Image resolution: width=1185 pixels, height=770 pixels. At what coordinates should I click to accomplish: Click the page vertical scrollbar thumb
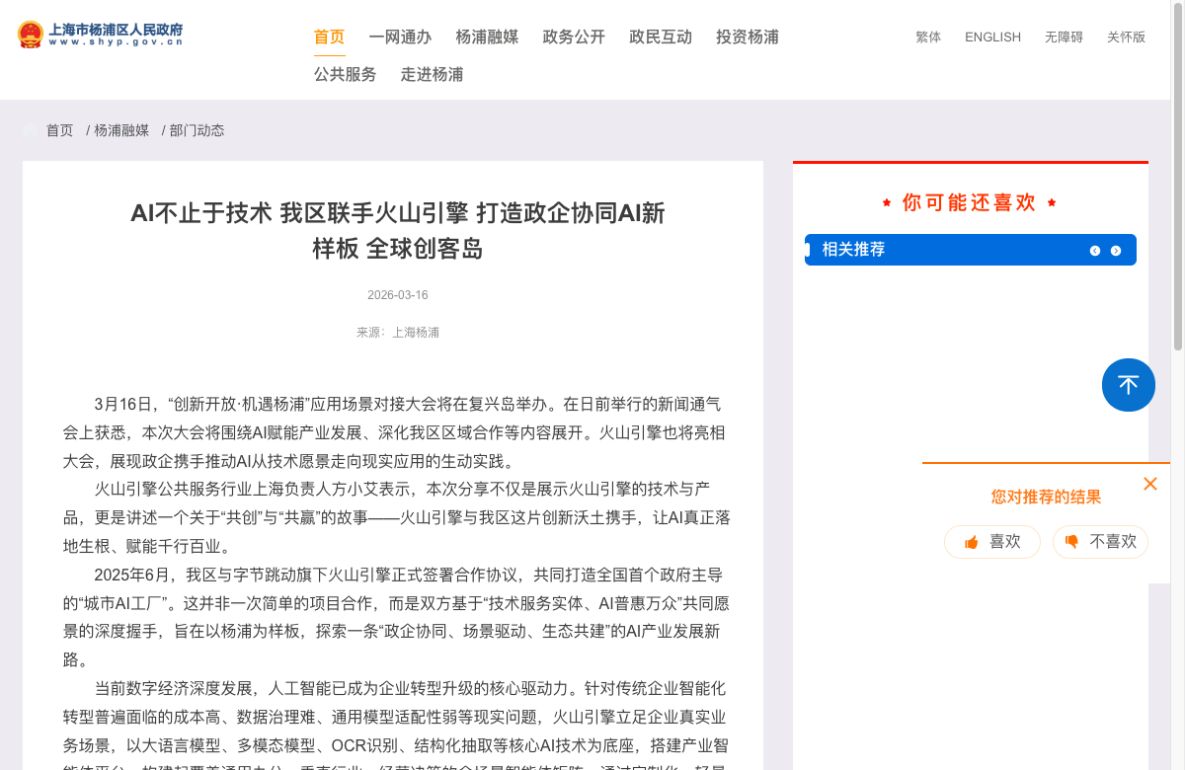(1177, 175)
